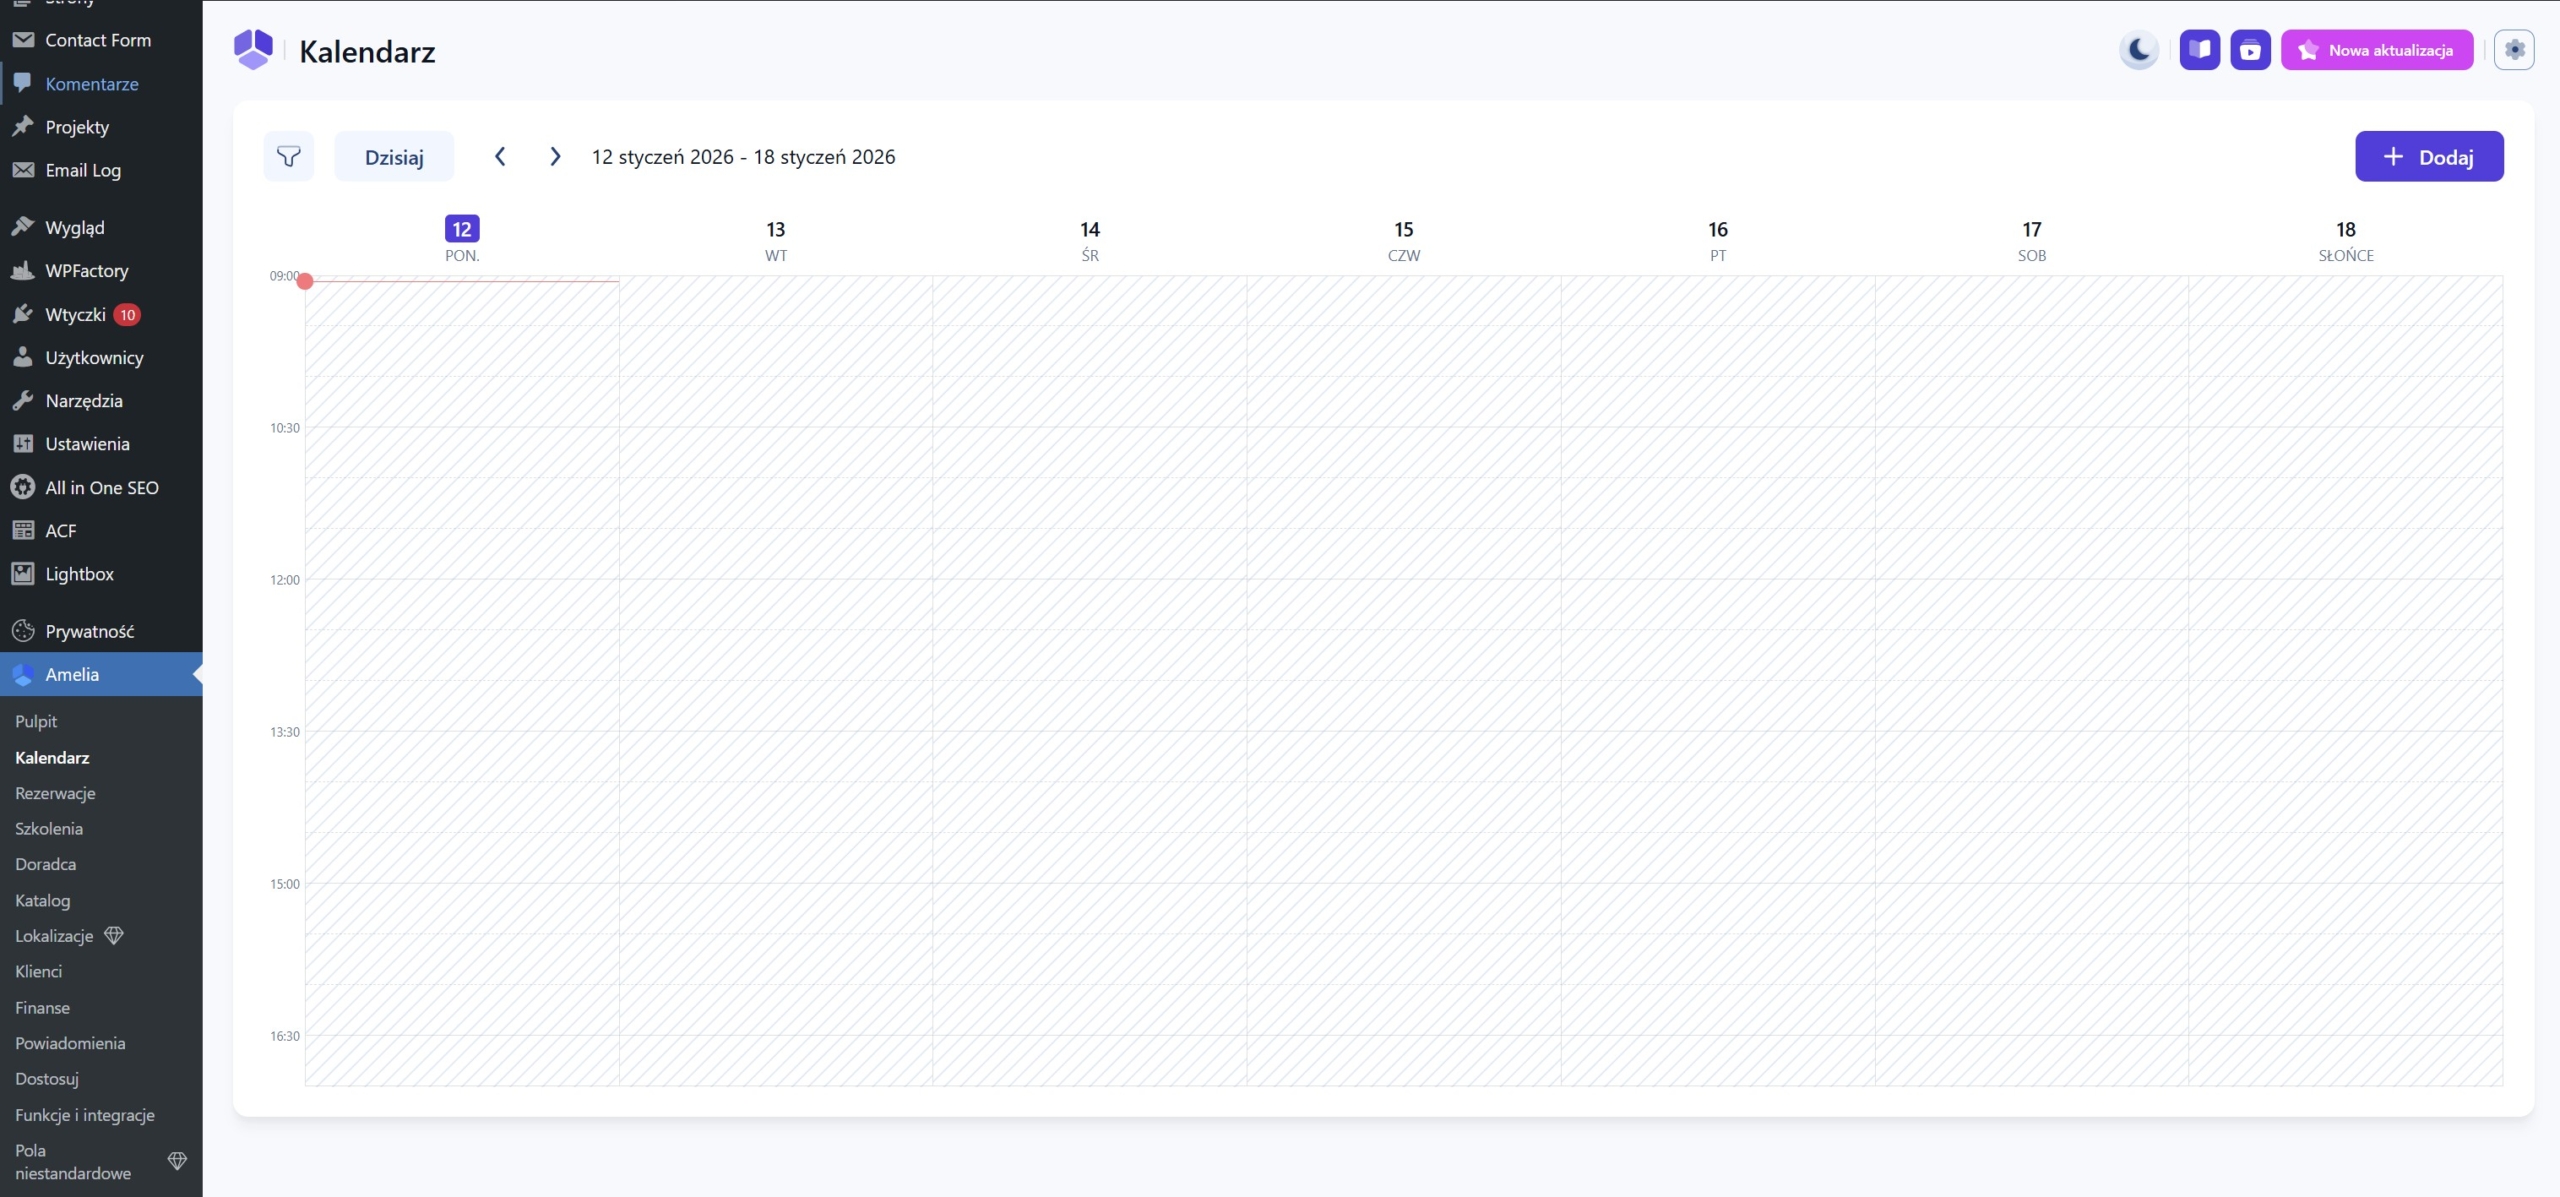
Task: Select the highlighted day 12 Monday header
Action: point(462,230)
